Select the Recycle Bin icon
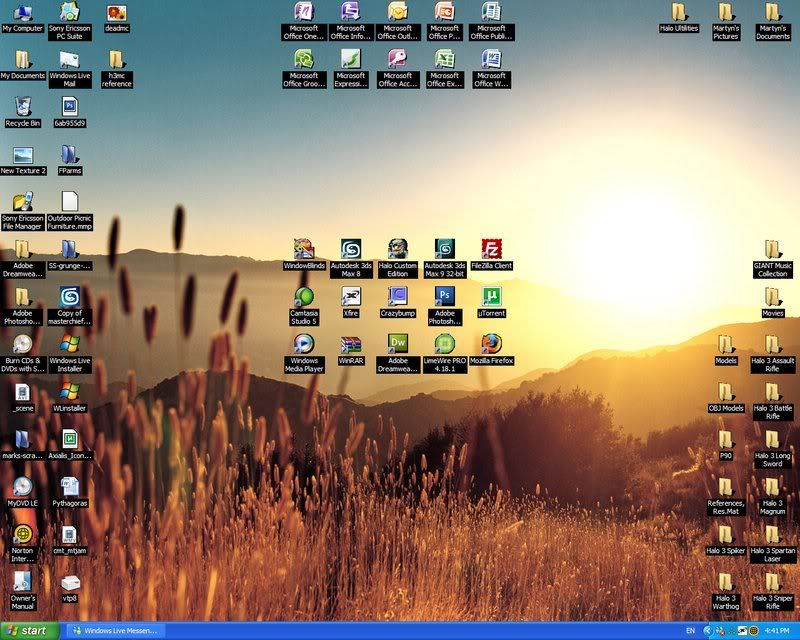 [x=22, y=106]
